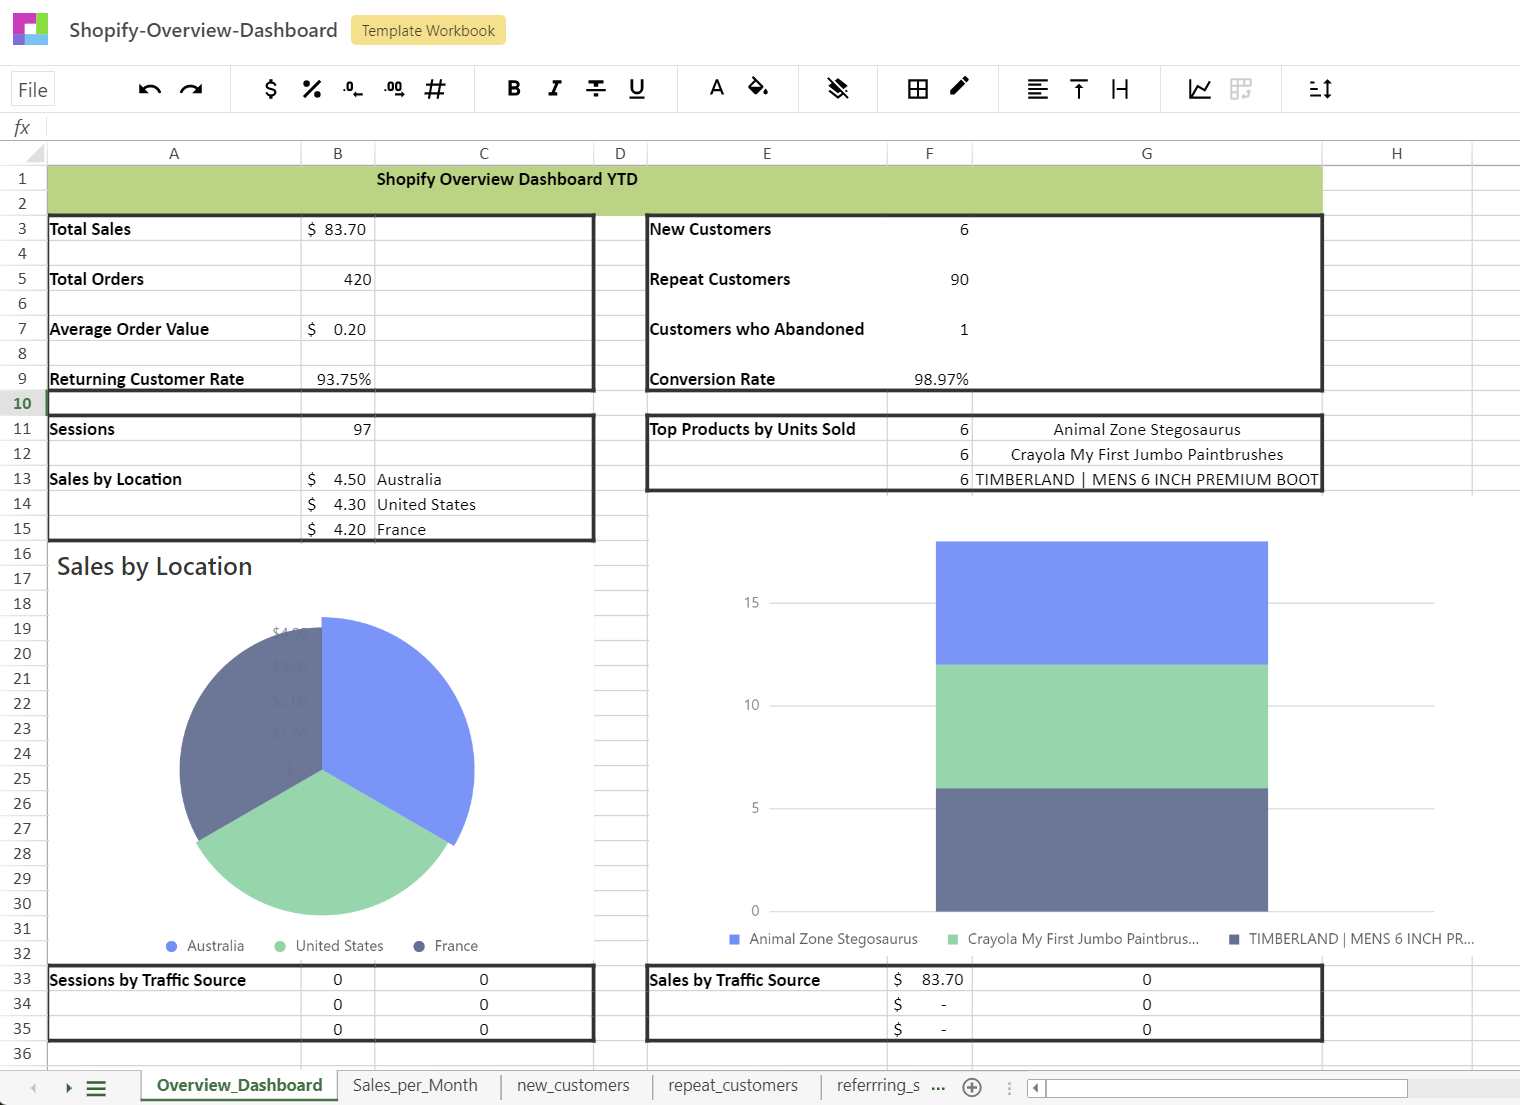Increase decimal places icon
Viewport: 1520px width, 1105px height.
[394, 89]
